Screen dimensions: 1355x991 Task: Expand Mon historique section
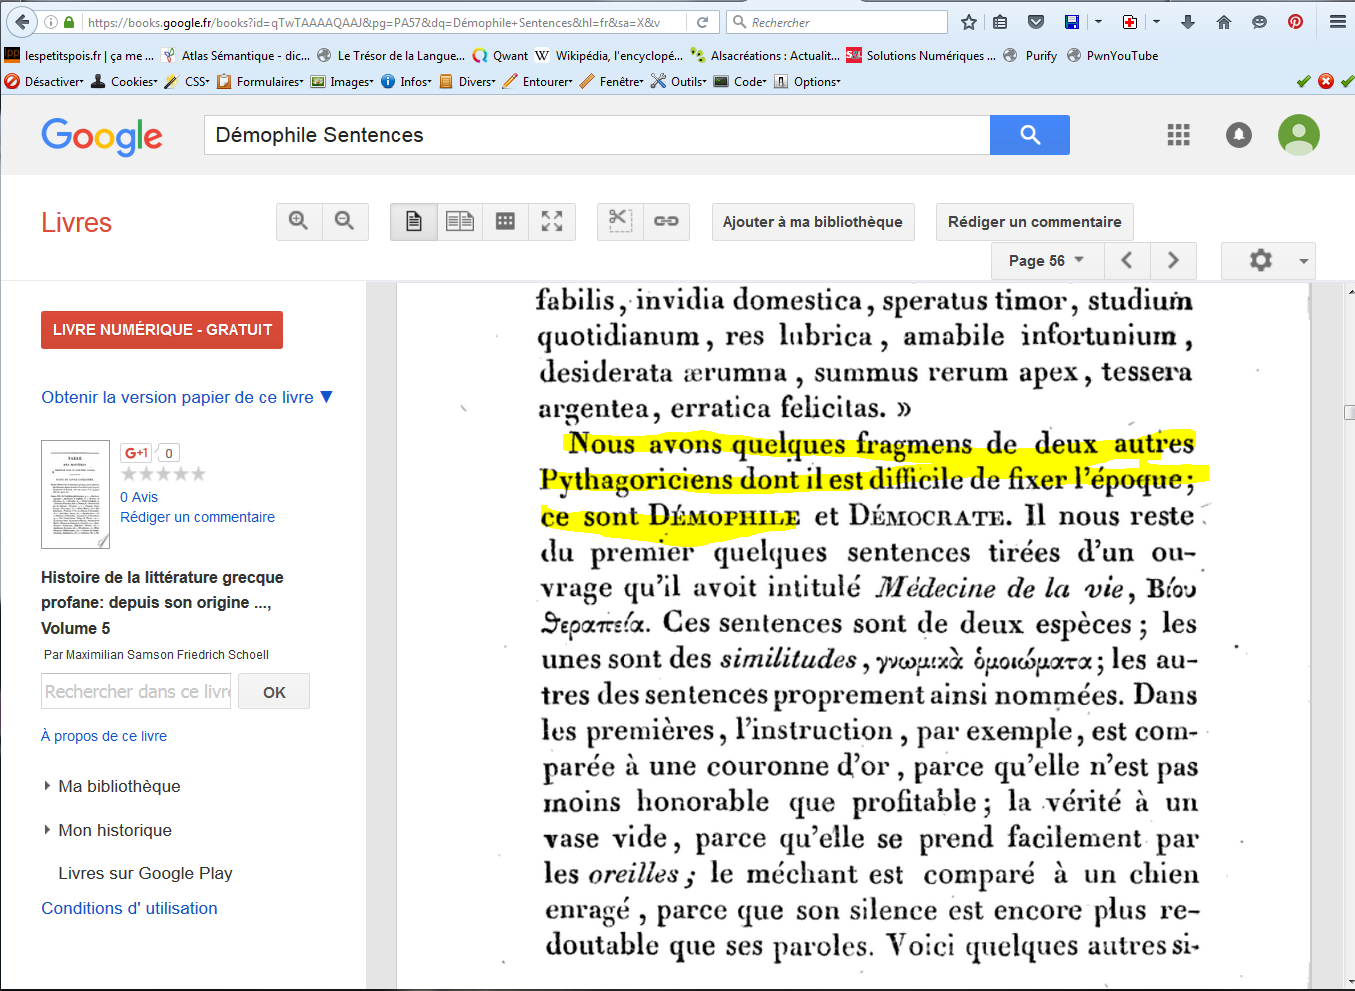click(114, 830)
